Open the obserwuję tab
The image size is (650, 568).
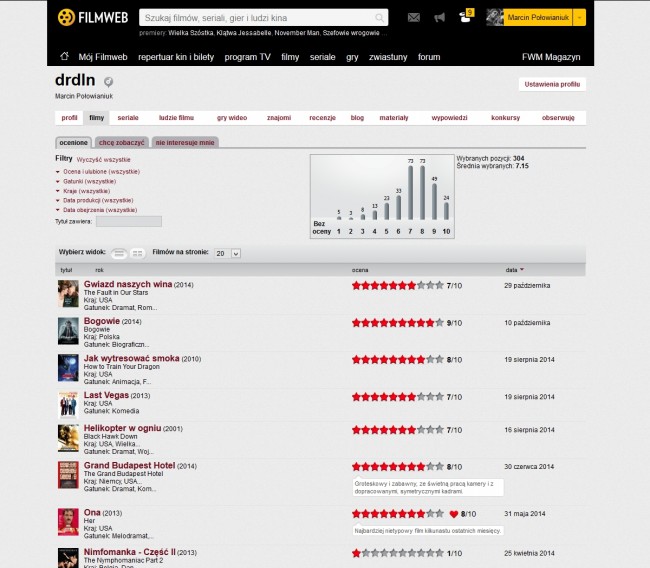click(558, 118)
